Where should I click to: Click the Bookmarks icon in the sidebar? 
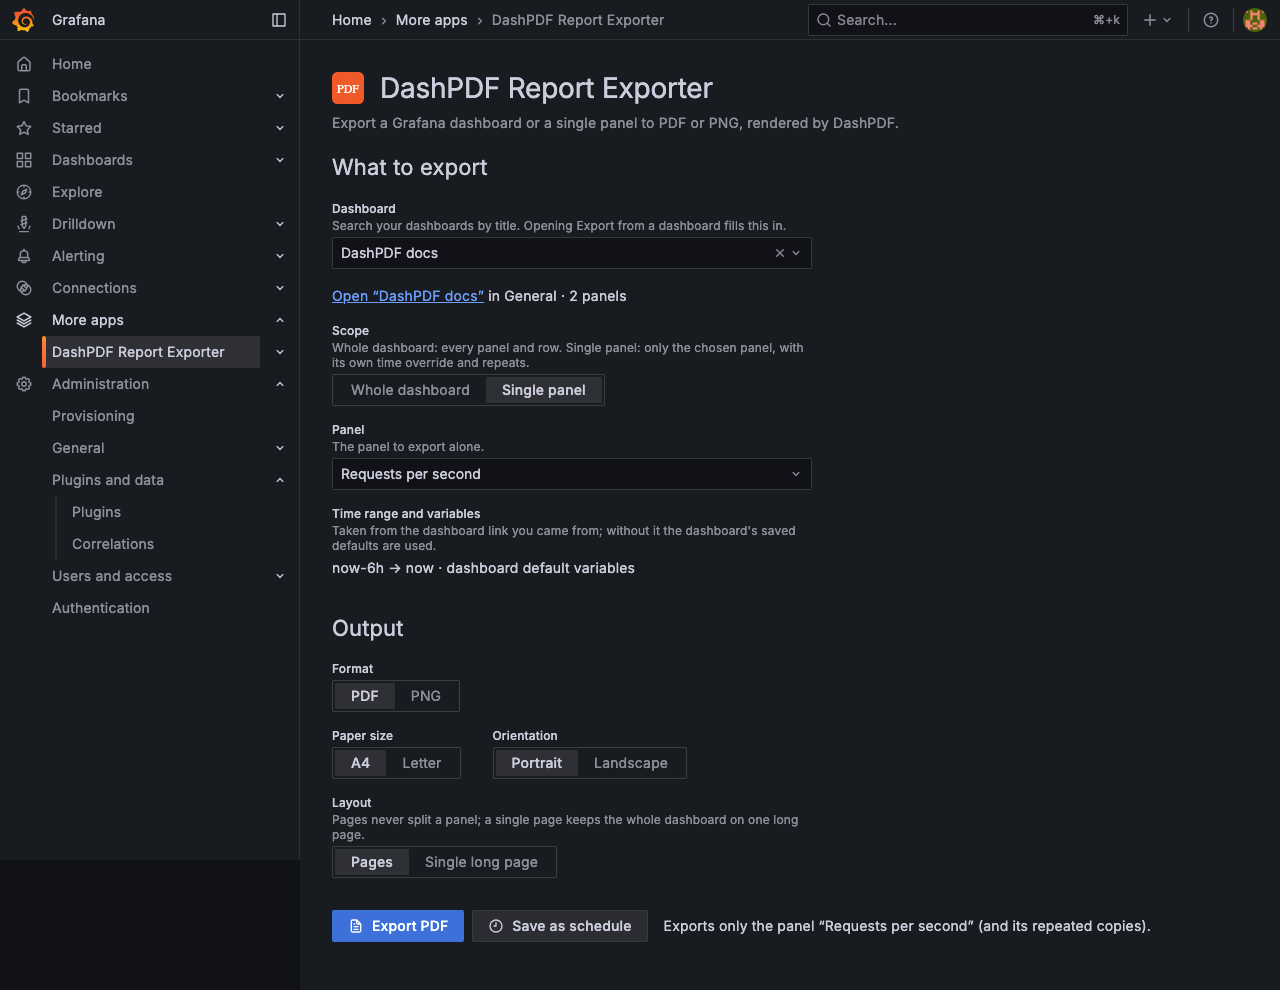[x=24, y=96]
